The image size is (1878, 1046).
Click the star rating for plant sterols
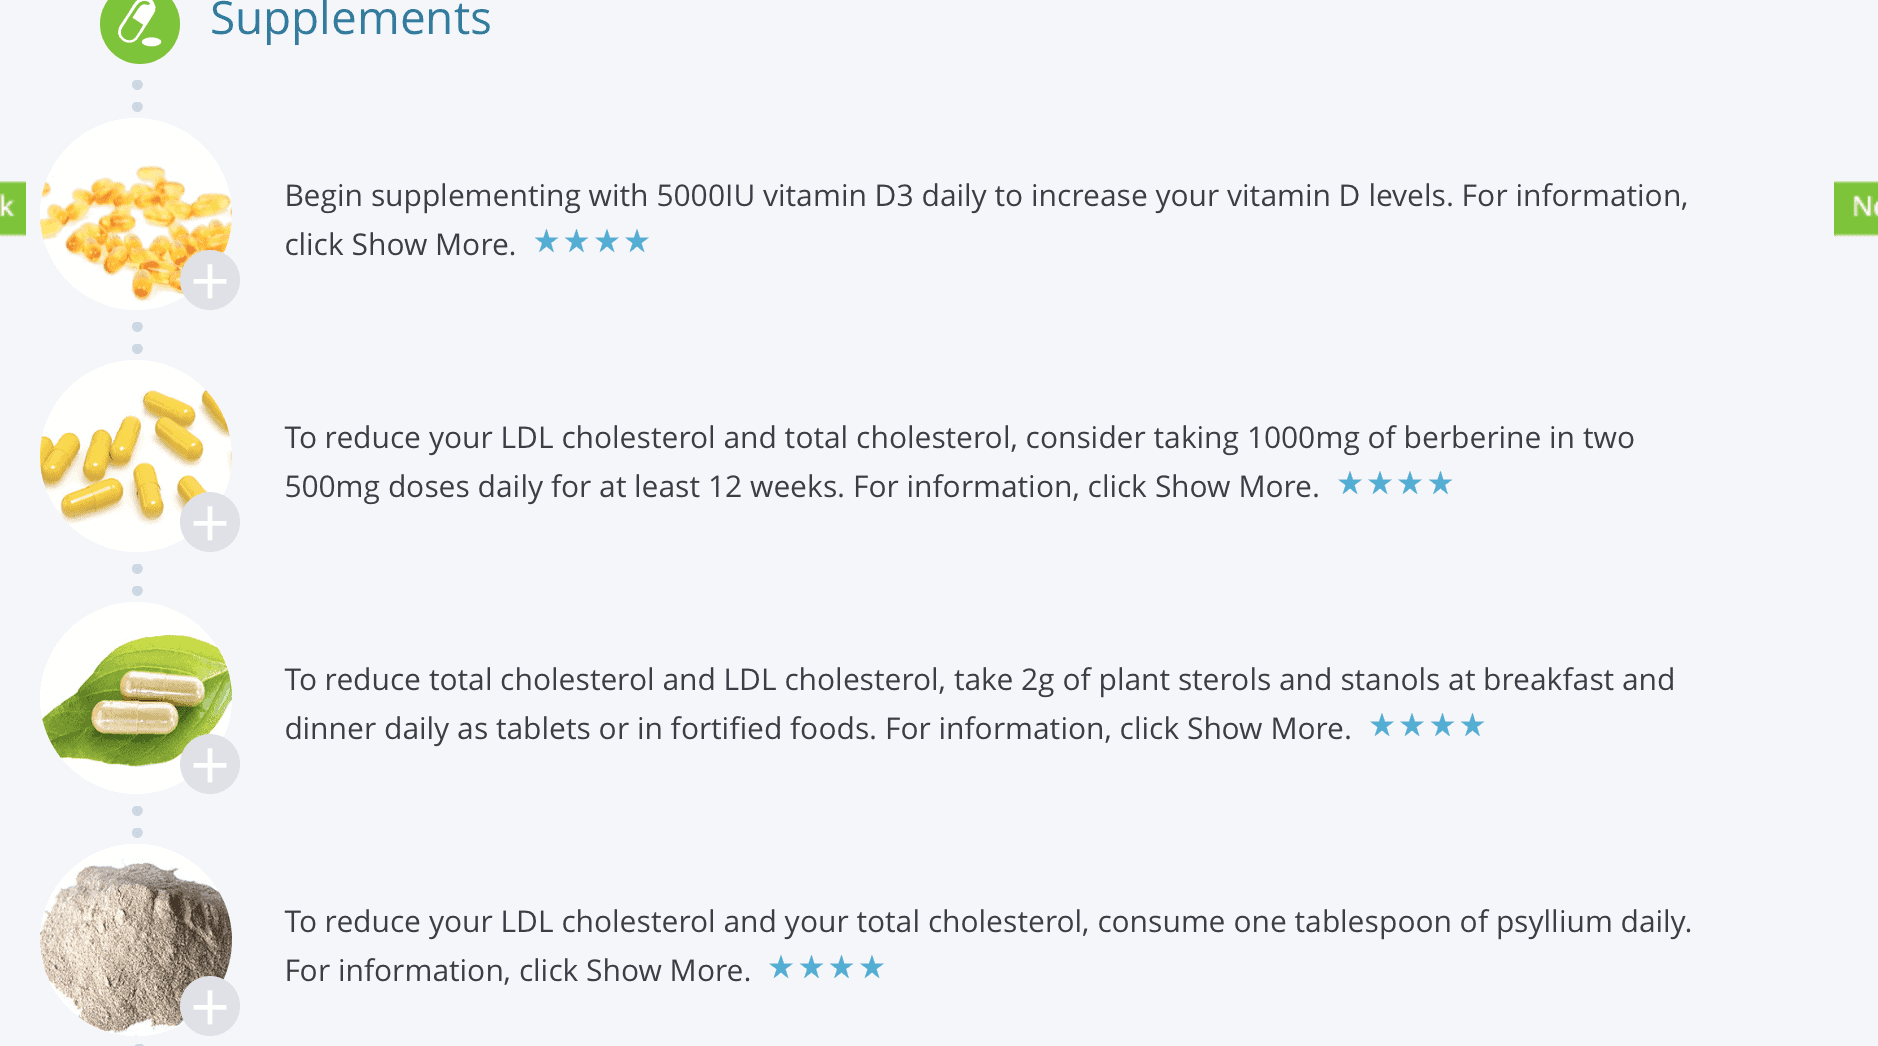click(1427, 725)
